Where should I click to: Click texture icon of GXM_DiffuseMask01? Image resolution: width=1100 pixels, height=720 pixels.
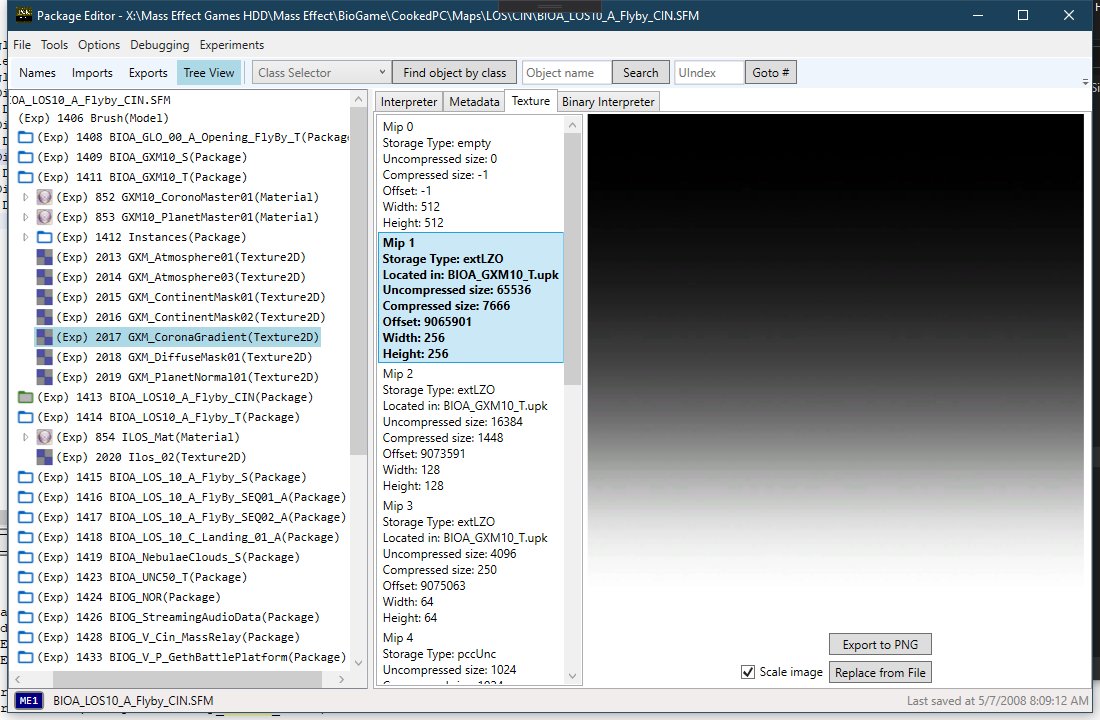pyautogui.click(x=44, y=357)
